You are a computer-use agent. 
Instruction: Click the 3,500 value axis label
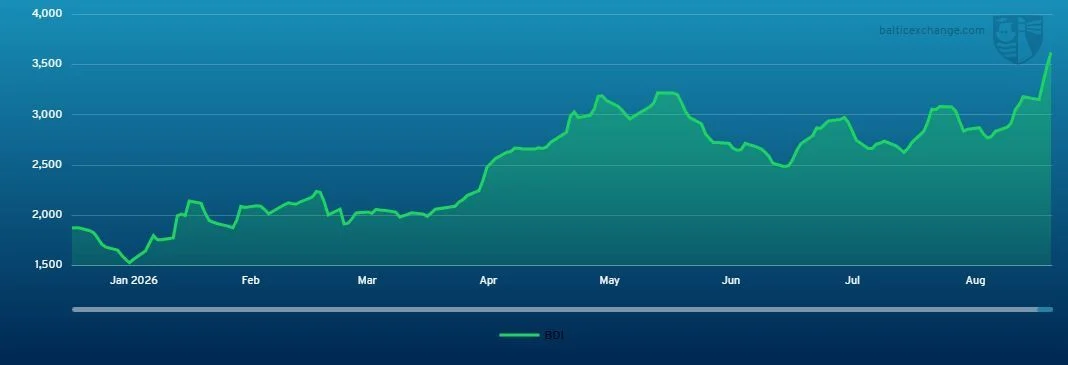pos(47,64)
